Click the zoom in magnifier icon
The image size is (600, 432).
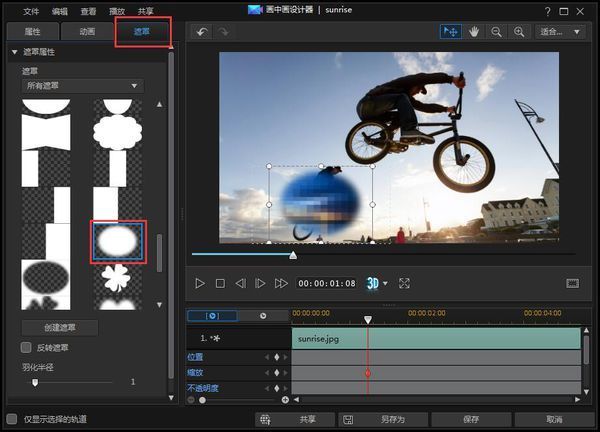[518, 32]
